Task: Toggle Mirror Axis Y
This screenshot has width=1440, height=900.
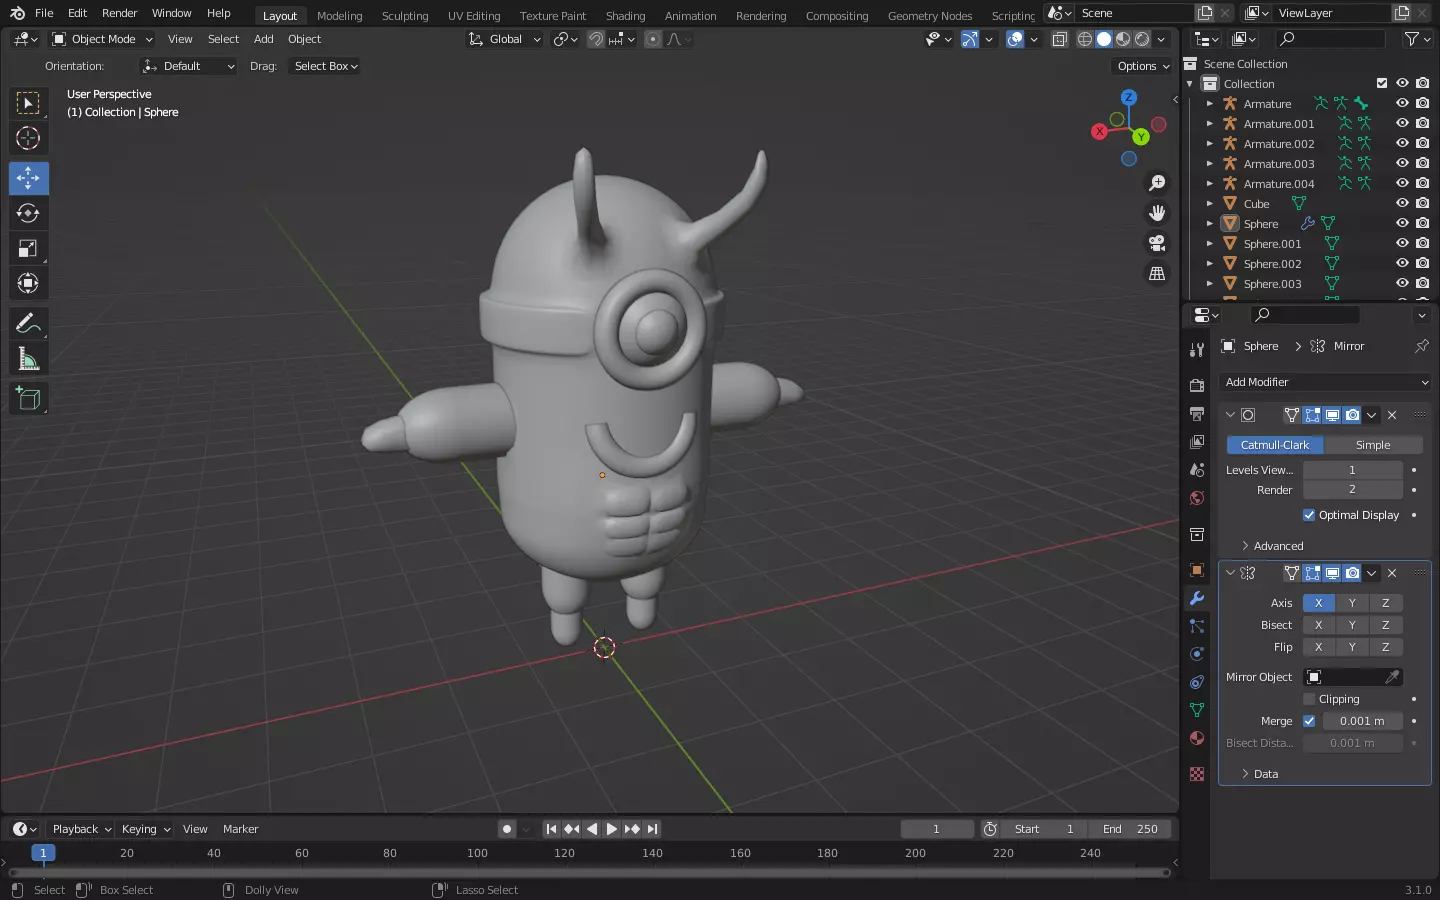Action: 1352,603
